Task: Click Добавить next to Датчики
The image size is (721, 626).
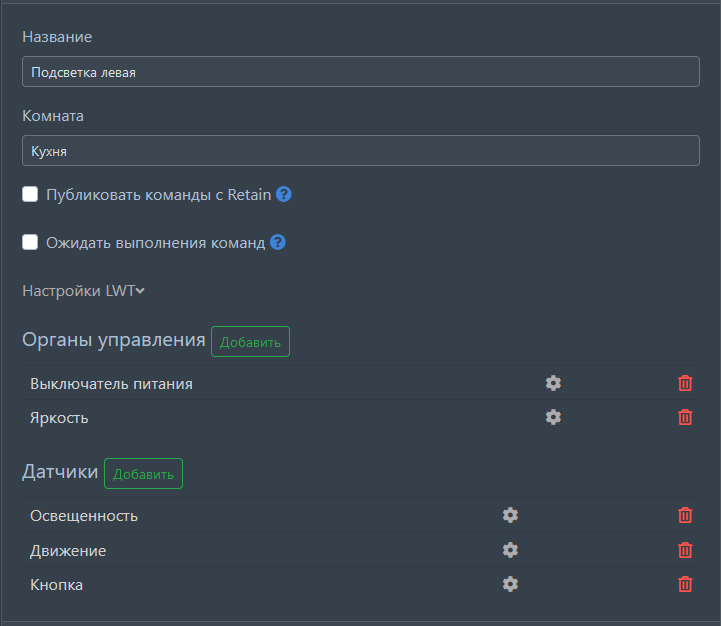Action: pos(143,474)
